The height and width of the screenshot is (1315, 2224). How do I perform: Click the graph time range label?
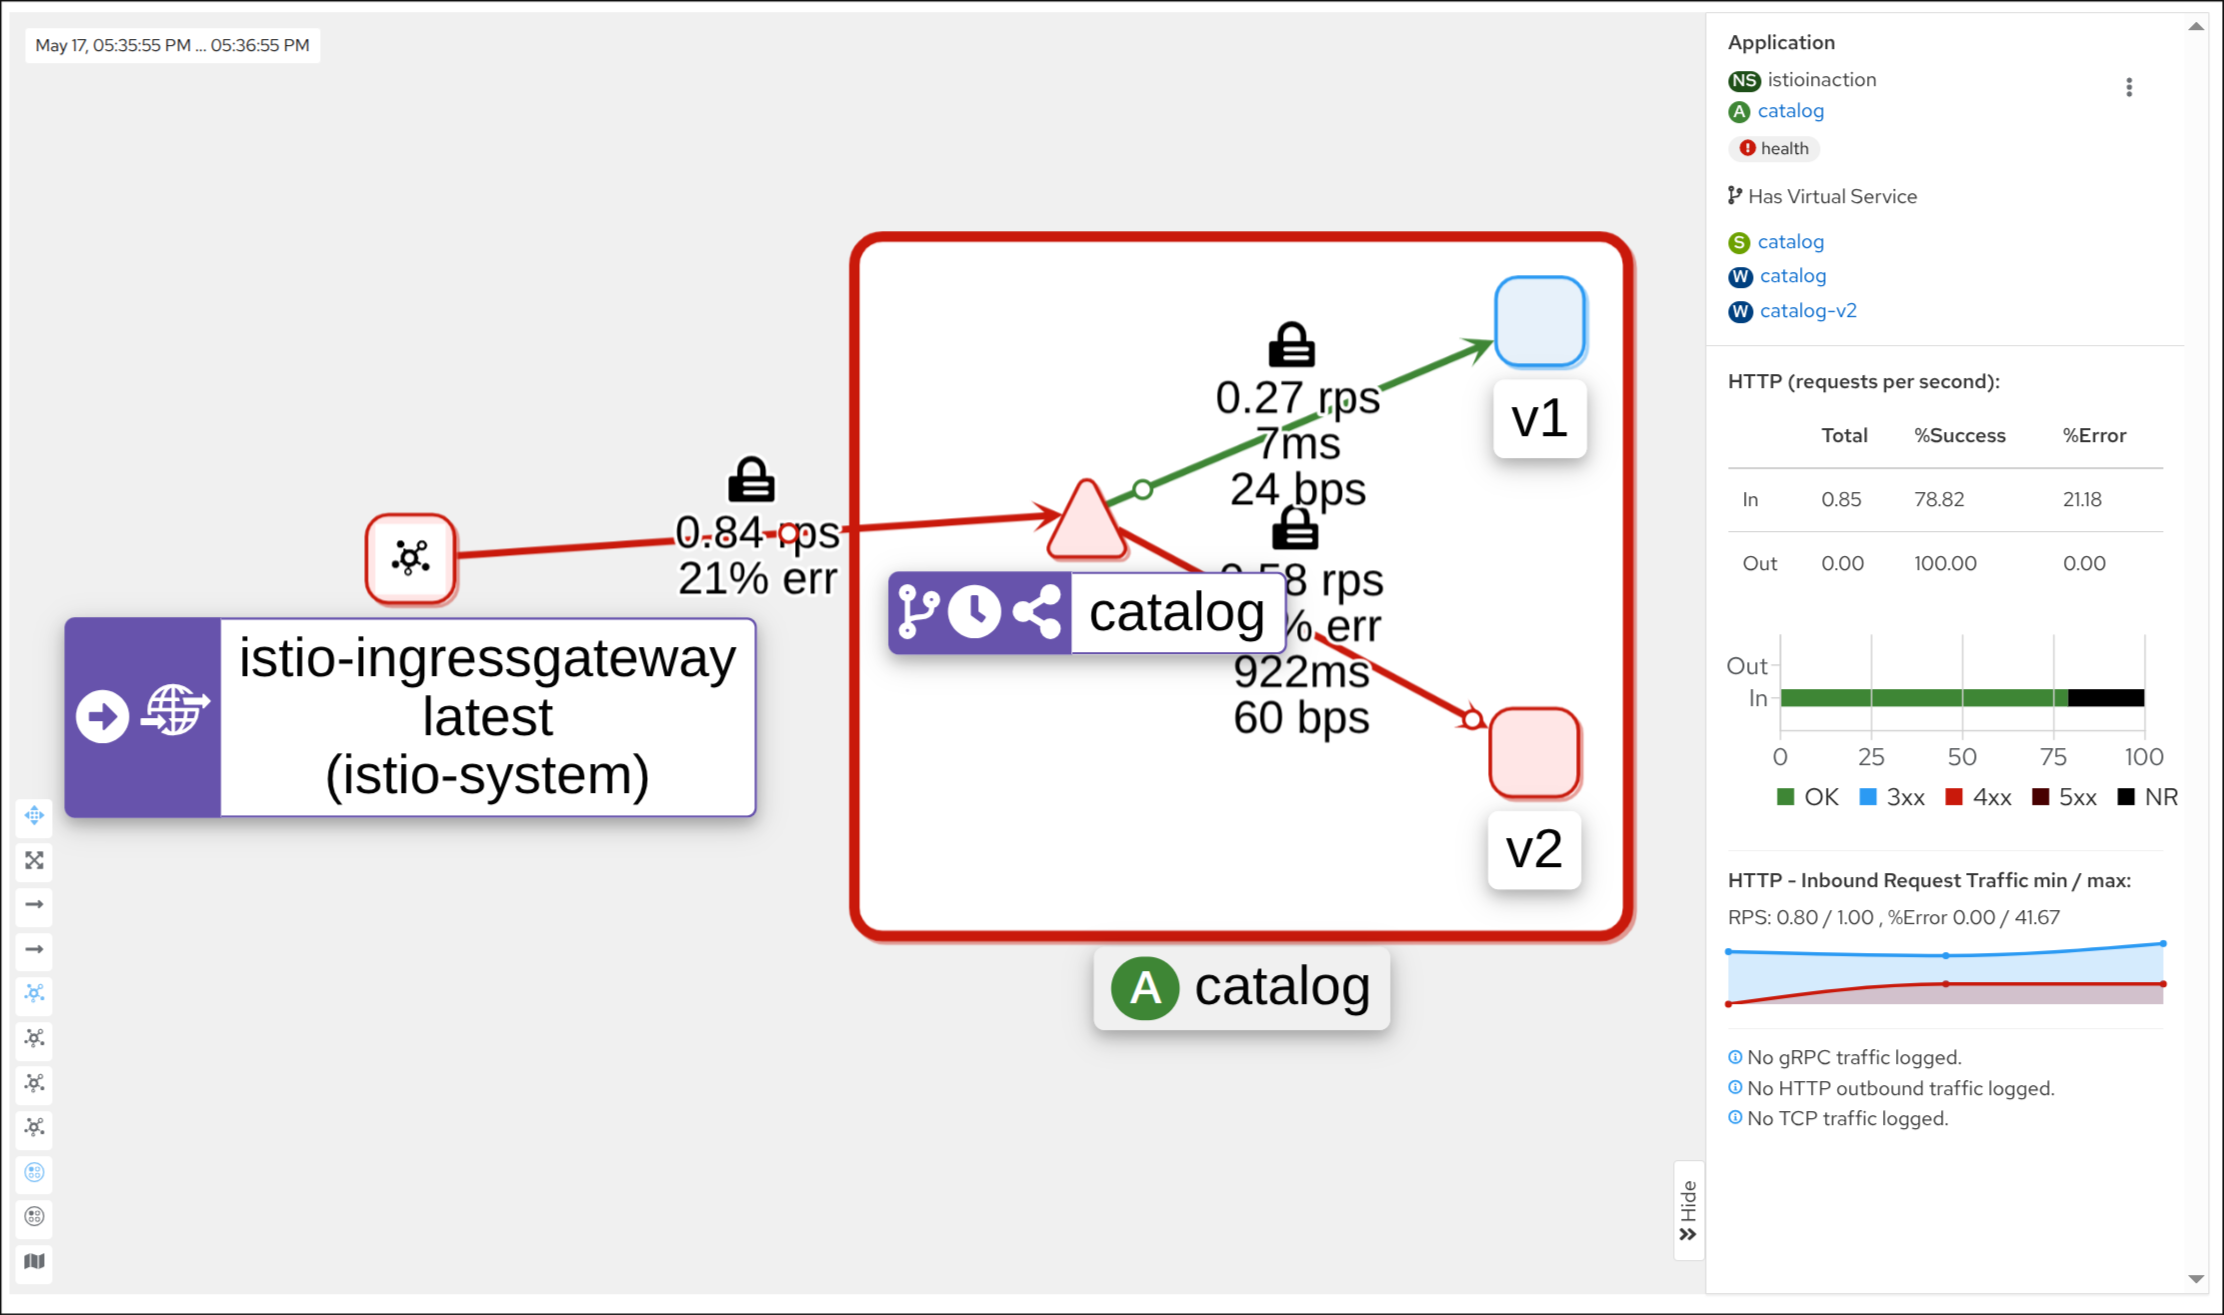[172, 45]
